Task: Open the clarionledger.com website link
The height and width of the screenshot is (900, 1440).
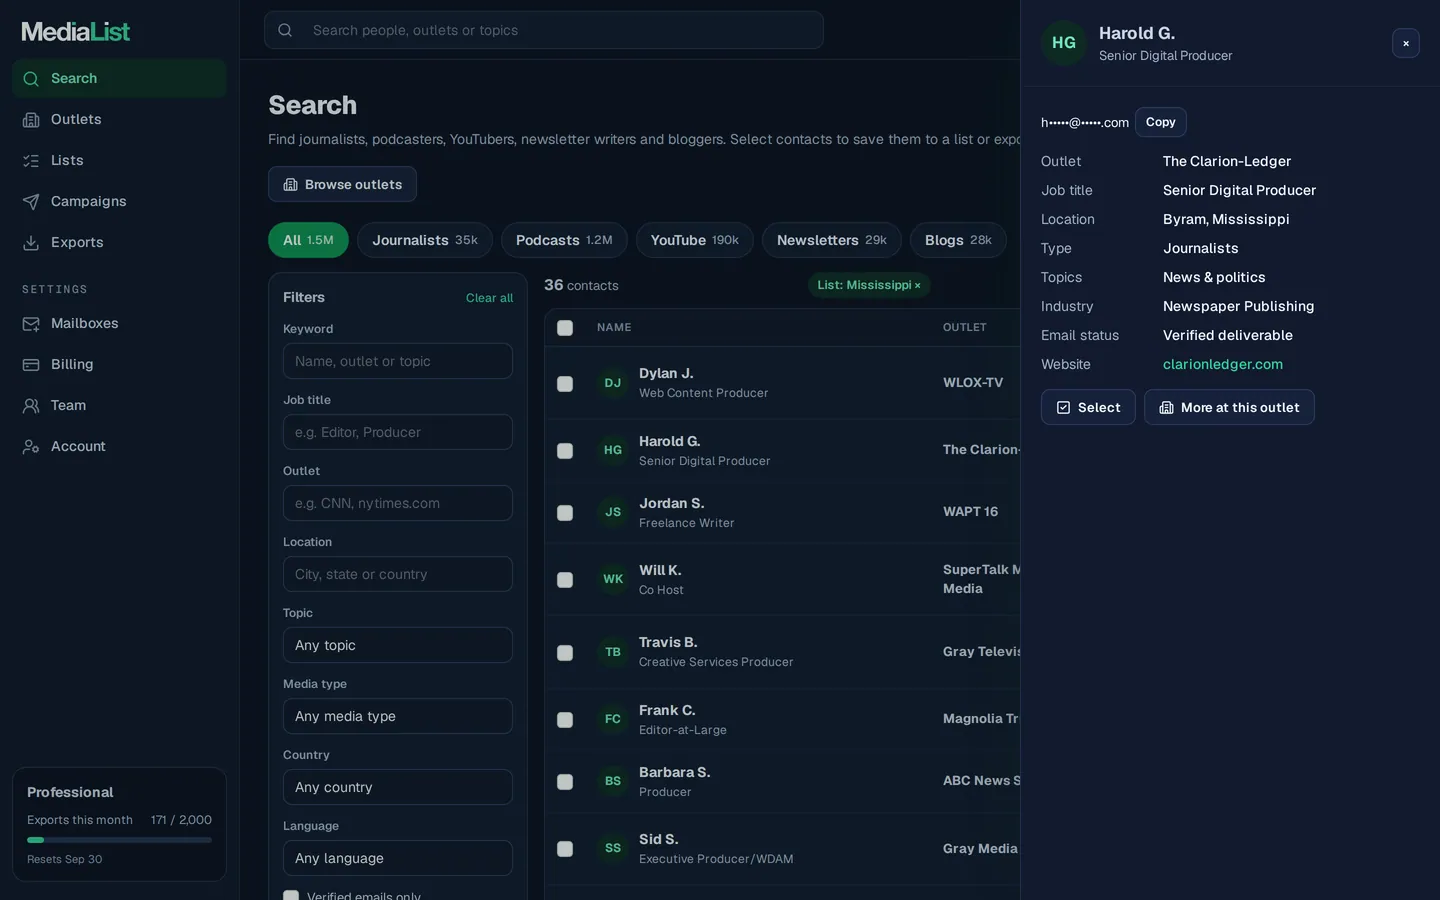Action: pyautogui.click(x=1223, y=364)
